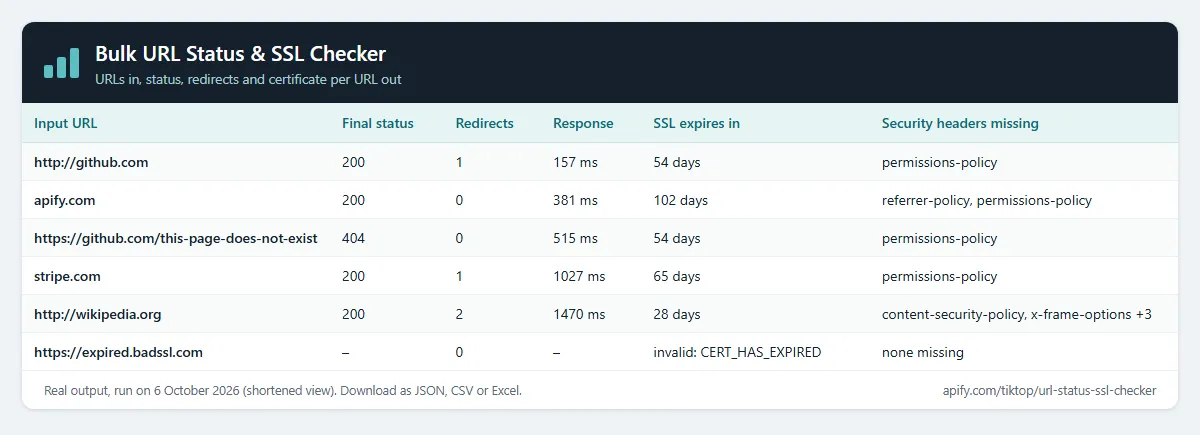Click the http://github.com URL cell
The height and width of the screenshot is (435, 1200).
(x=91, y=162)
